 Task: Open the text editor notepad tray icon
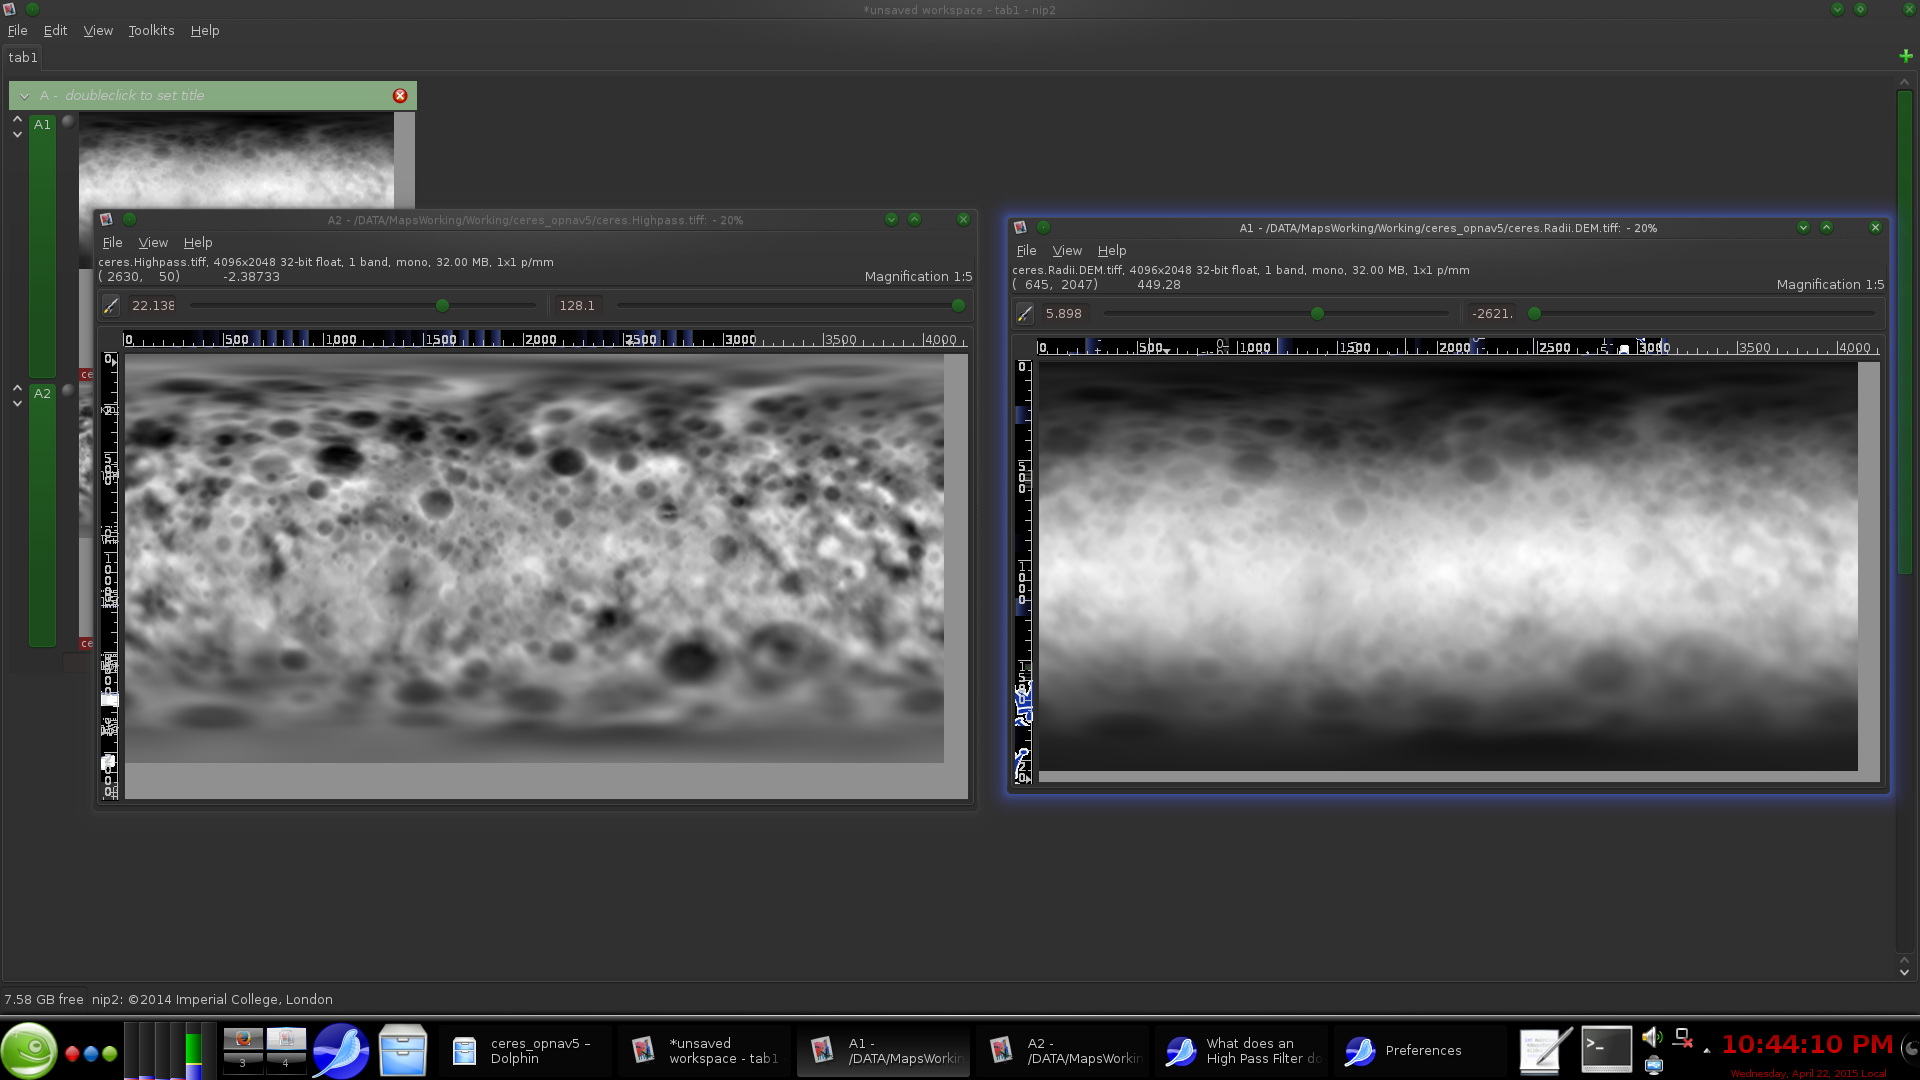point(1545,1050)
